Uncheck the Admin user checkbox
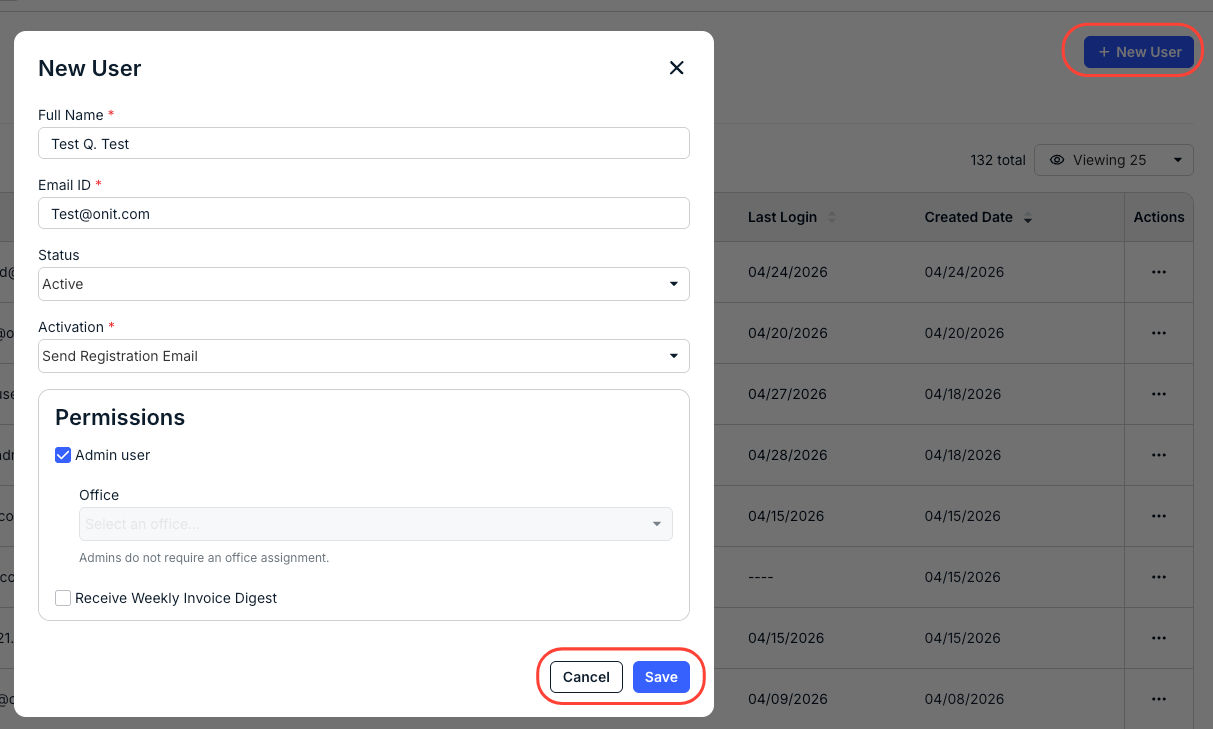 pyautogui.click(x=63, y=455)
